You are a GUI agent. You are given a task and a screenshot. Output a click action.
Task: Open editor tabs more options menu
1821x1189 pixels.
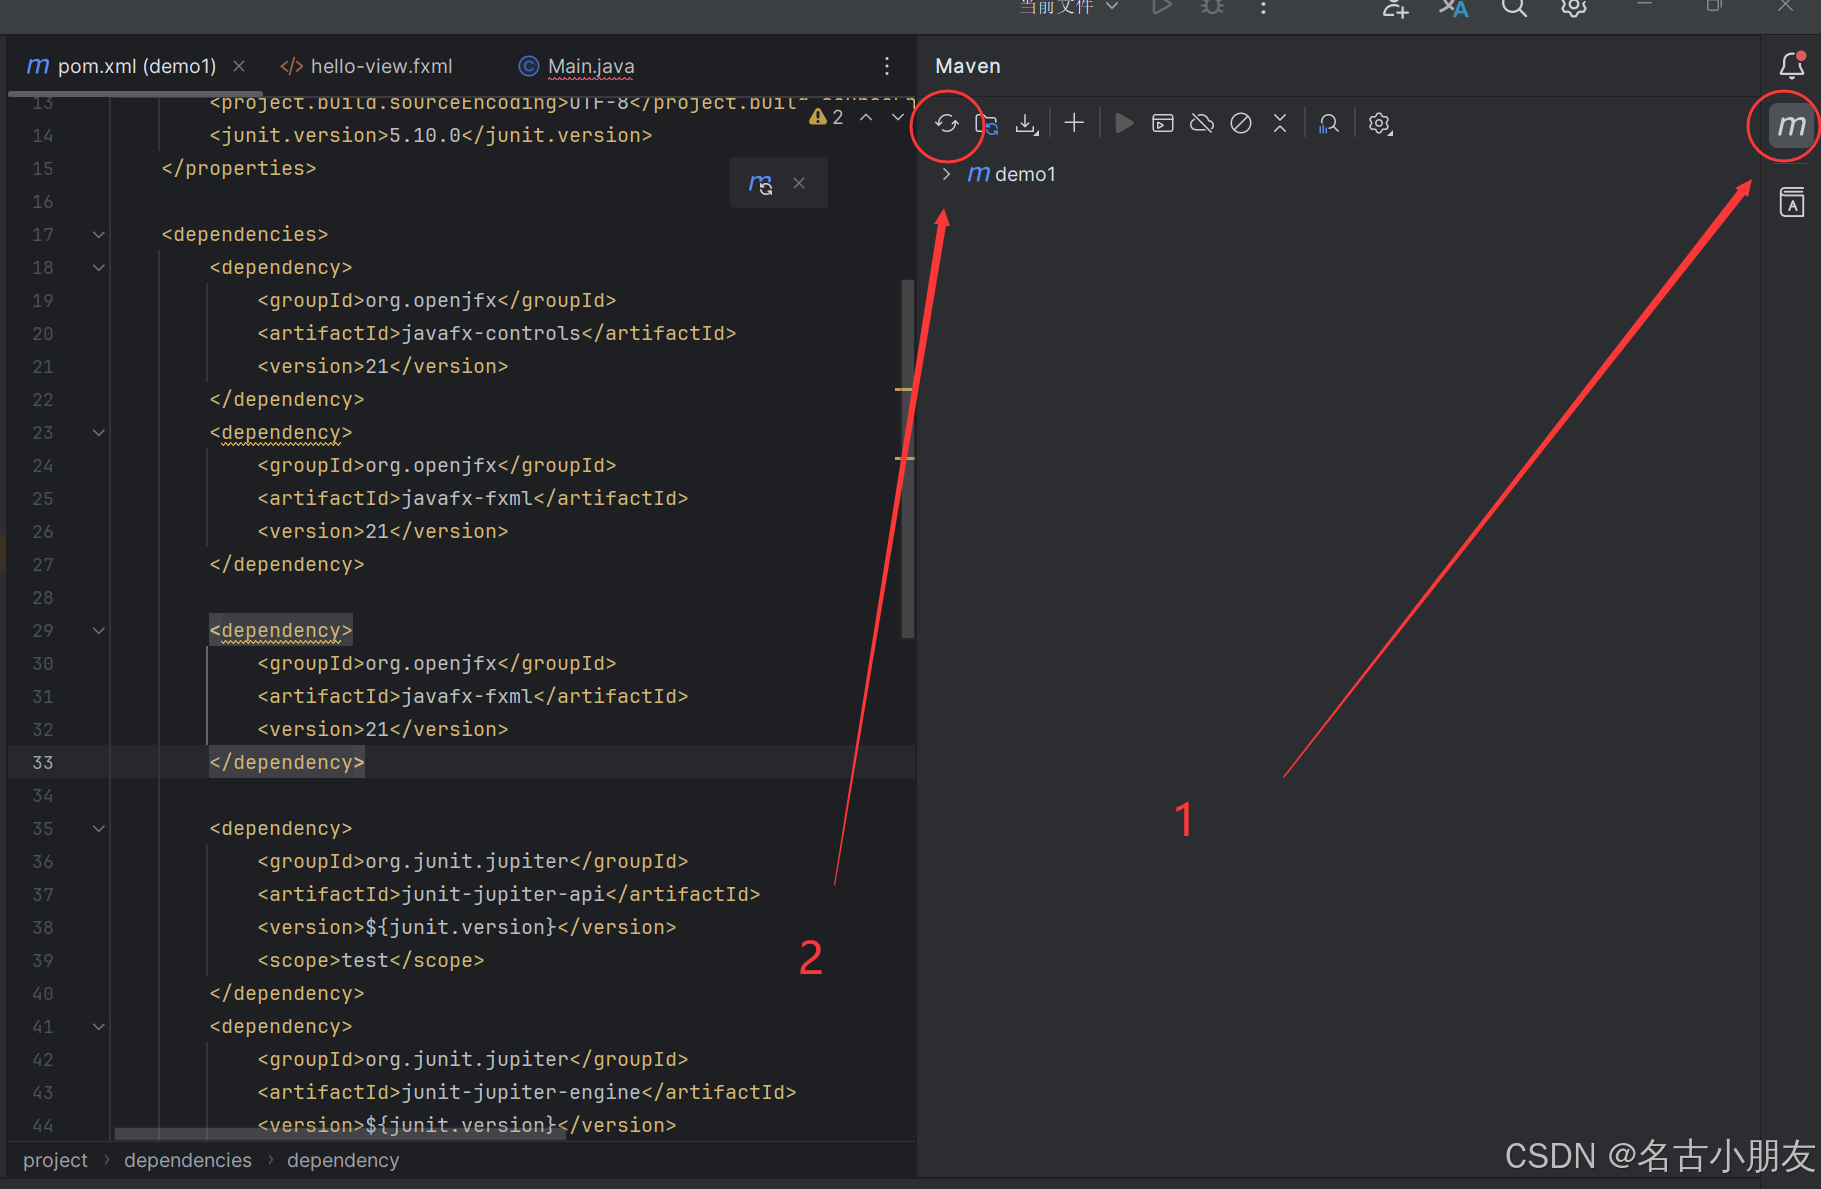tap(887, 66)
